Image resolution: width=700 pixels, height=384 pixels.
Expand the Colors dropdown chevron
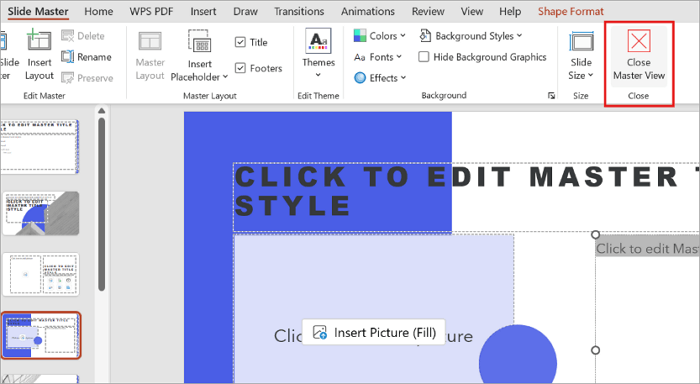pyautogui.click(x=403, y=35)
